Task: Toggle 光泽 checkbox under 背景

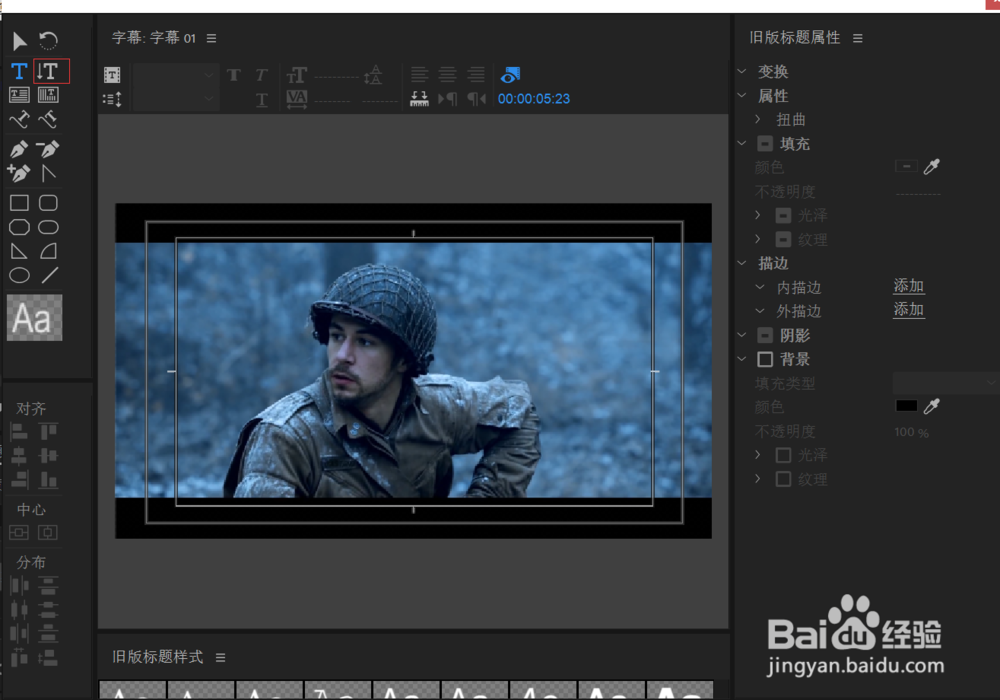Action: 783,455
